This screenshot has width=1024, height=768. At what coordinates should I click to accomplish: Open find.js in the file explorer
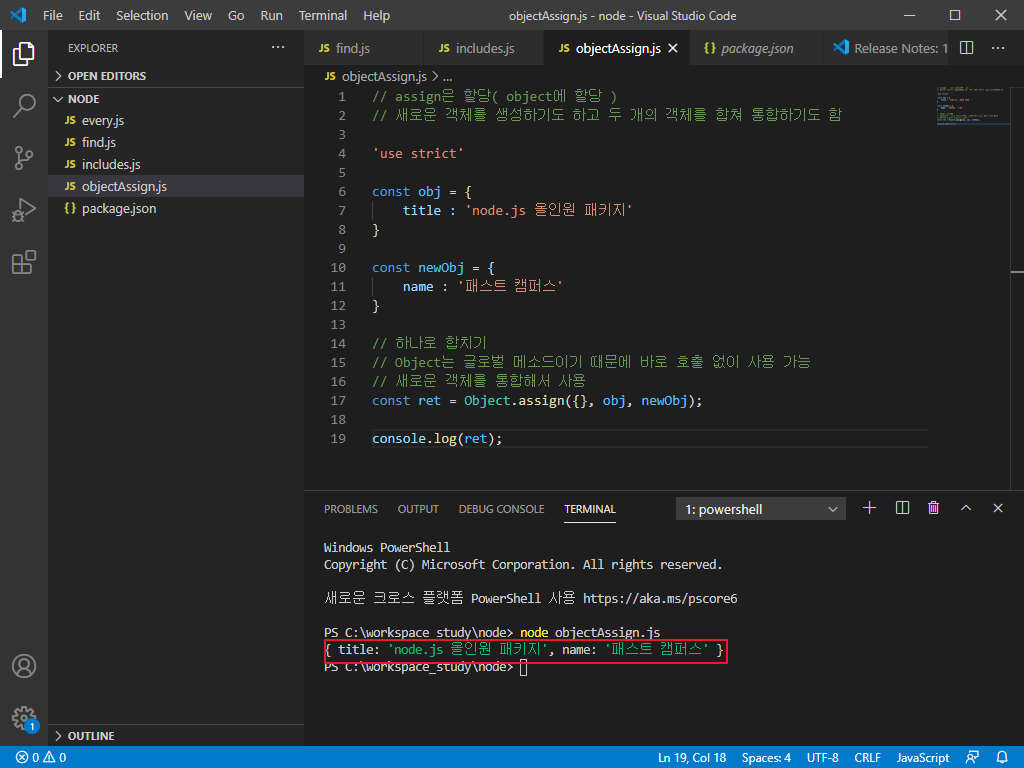pos(176,142)
